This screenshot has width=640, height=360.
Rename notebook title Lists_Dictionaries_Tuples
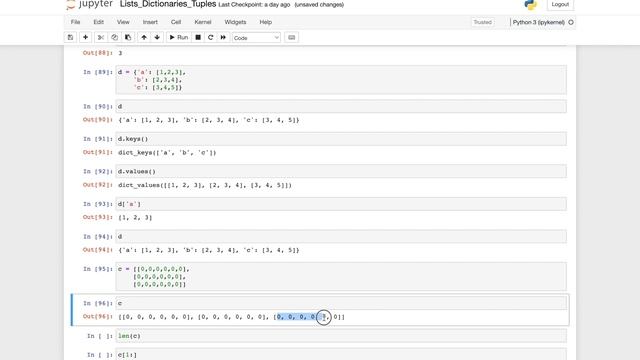point(168,4)
